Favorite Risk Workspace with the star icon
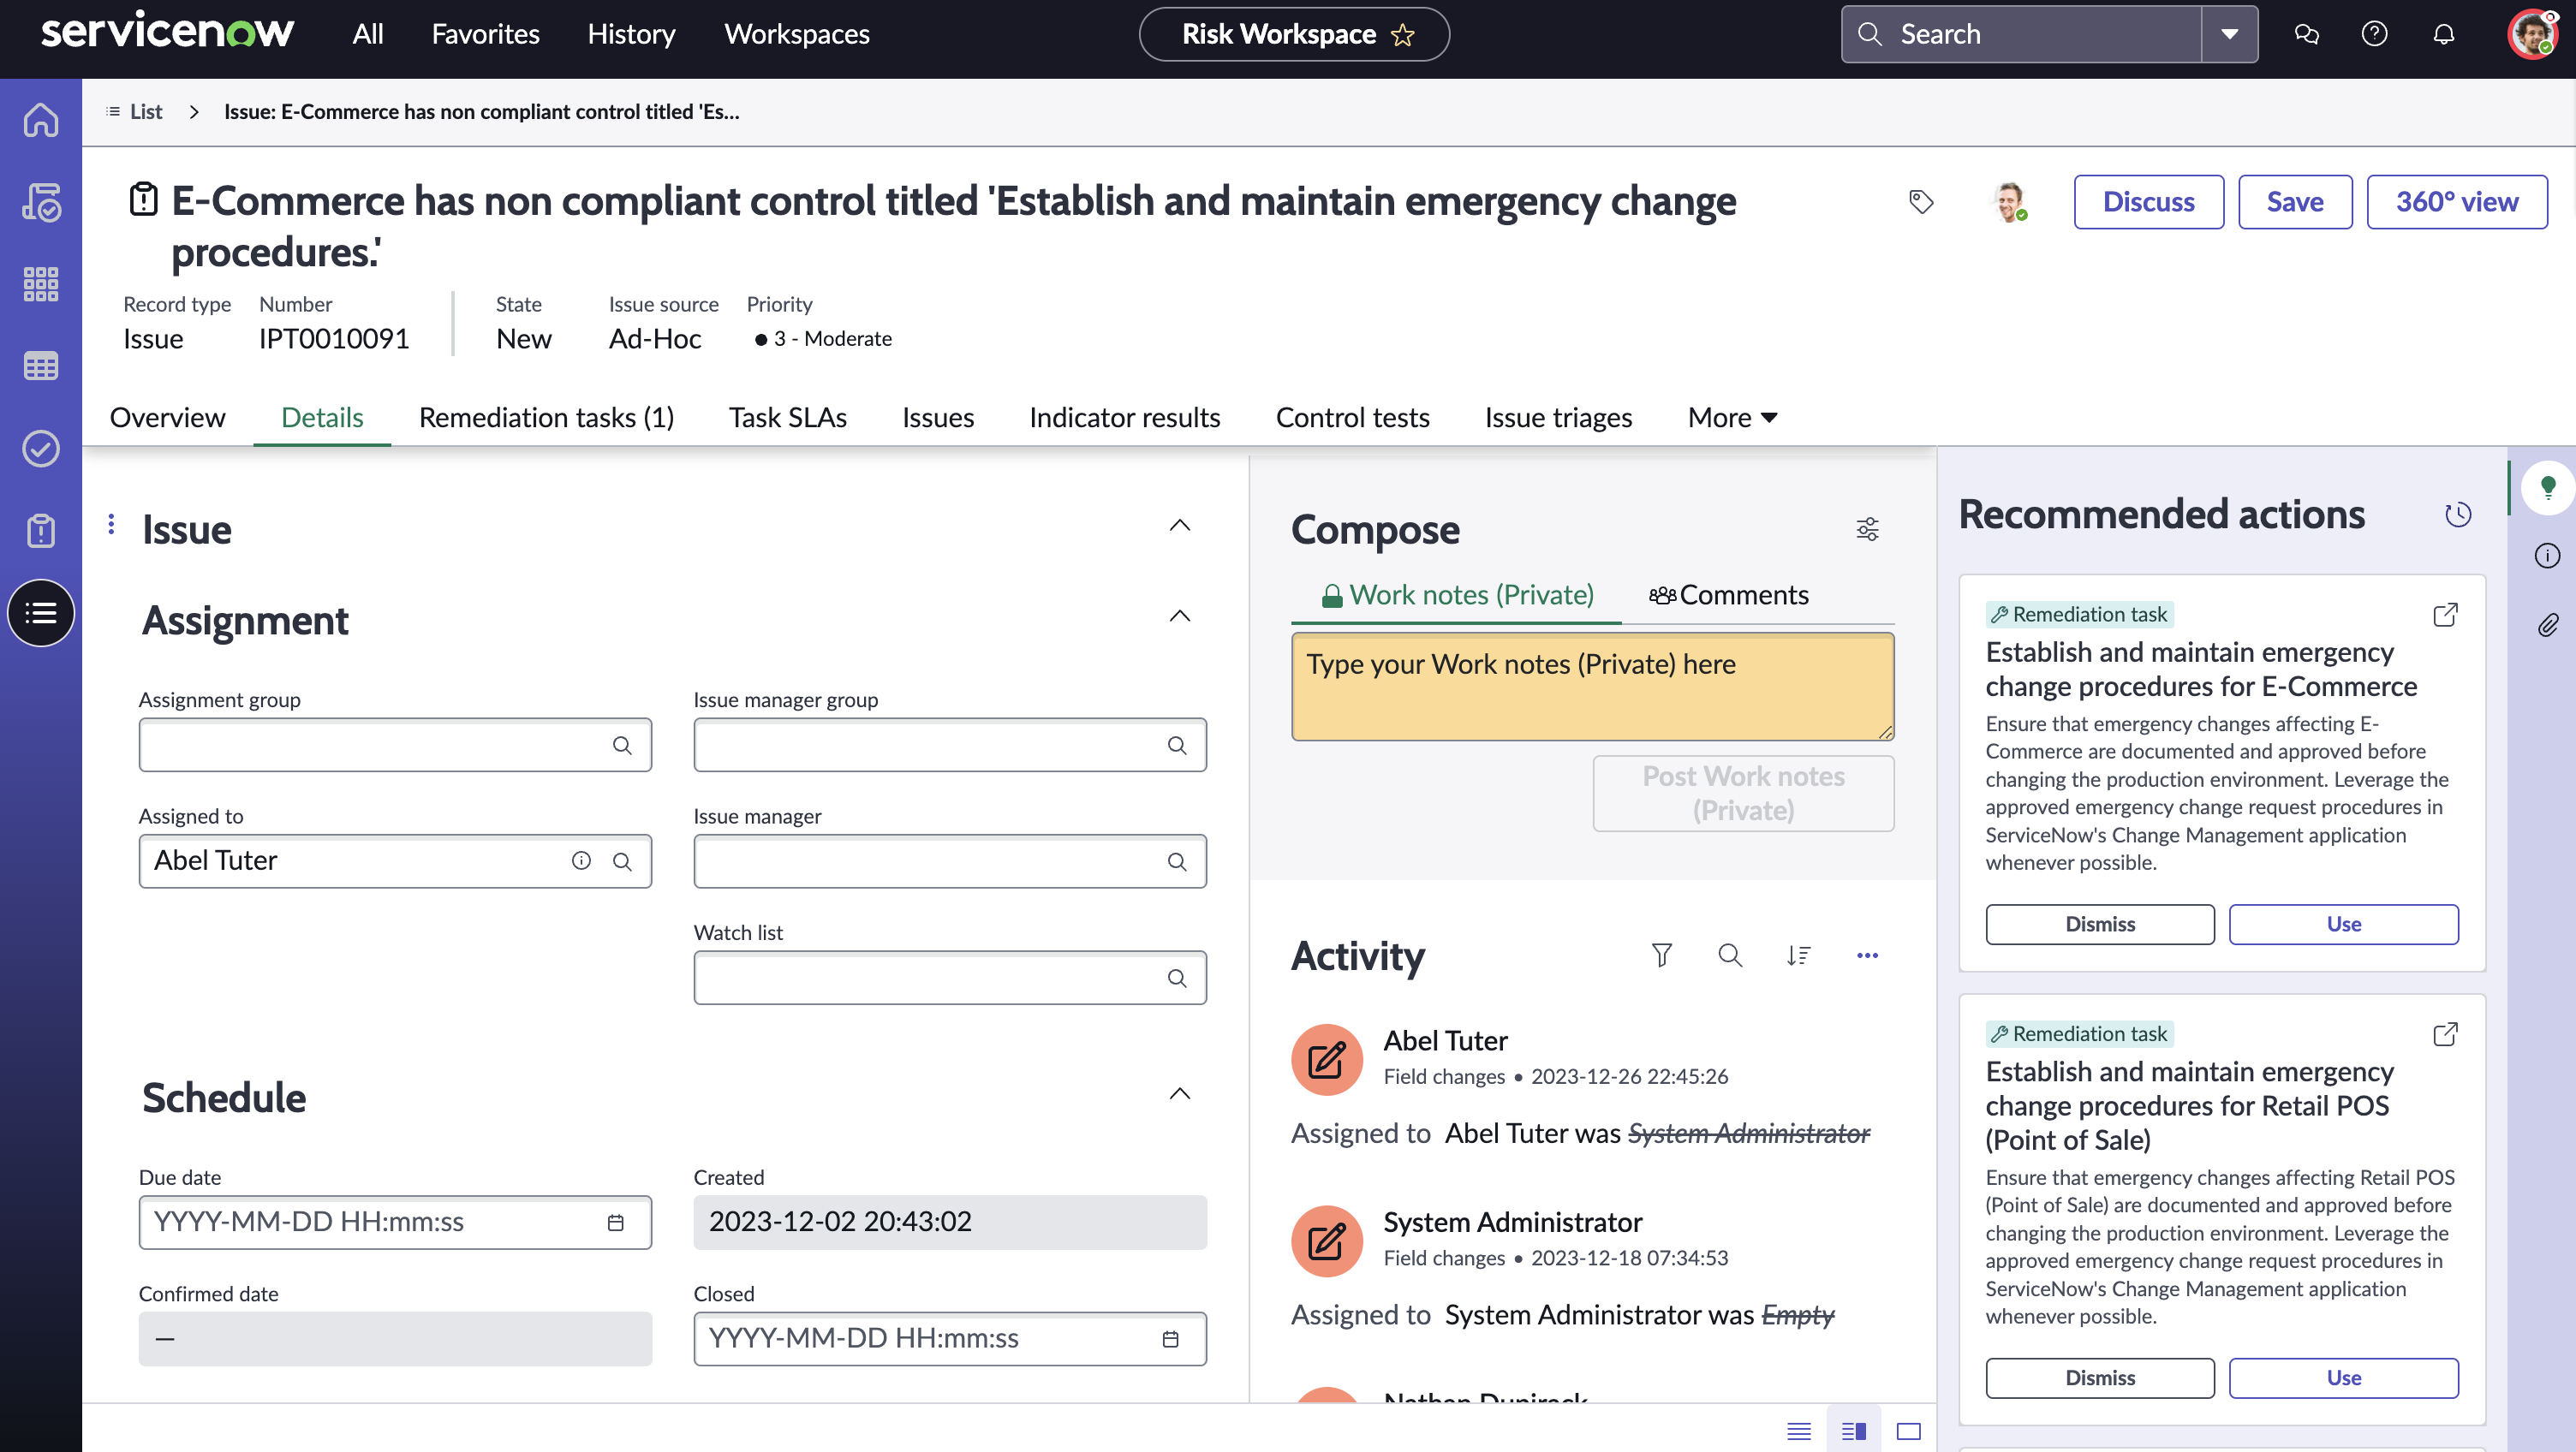Screen dimensions: 2576x1452 point(1403,35)
